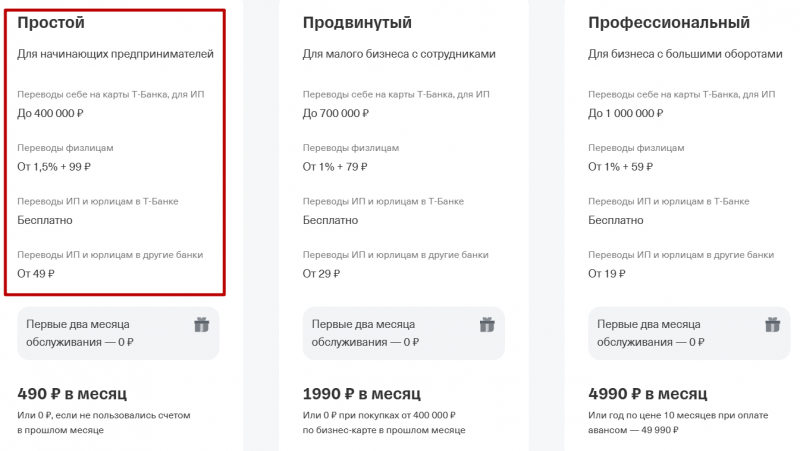The image size is (800, 451).
Task: Choose the 1990 ₽ в месяц price
Action: tap(361, 393)
